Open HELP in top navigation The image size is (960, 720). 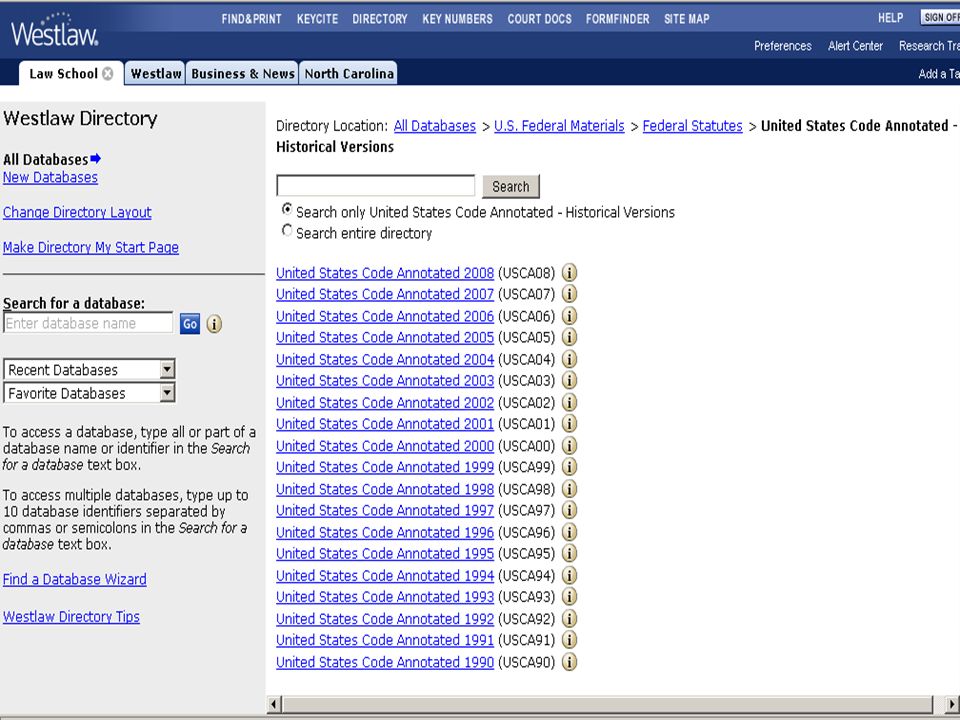tap(890, 18)
